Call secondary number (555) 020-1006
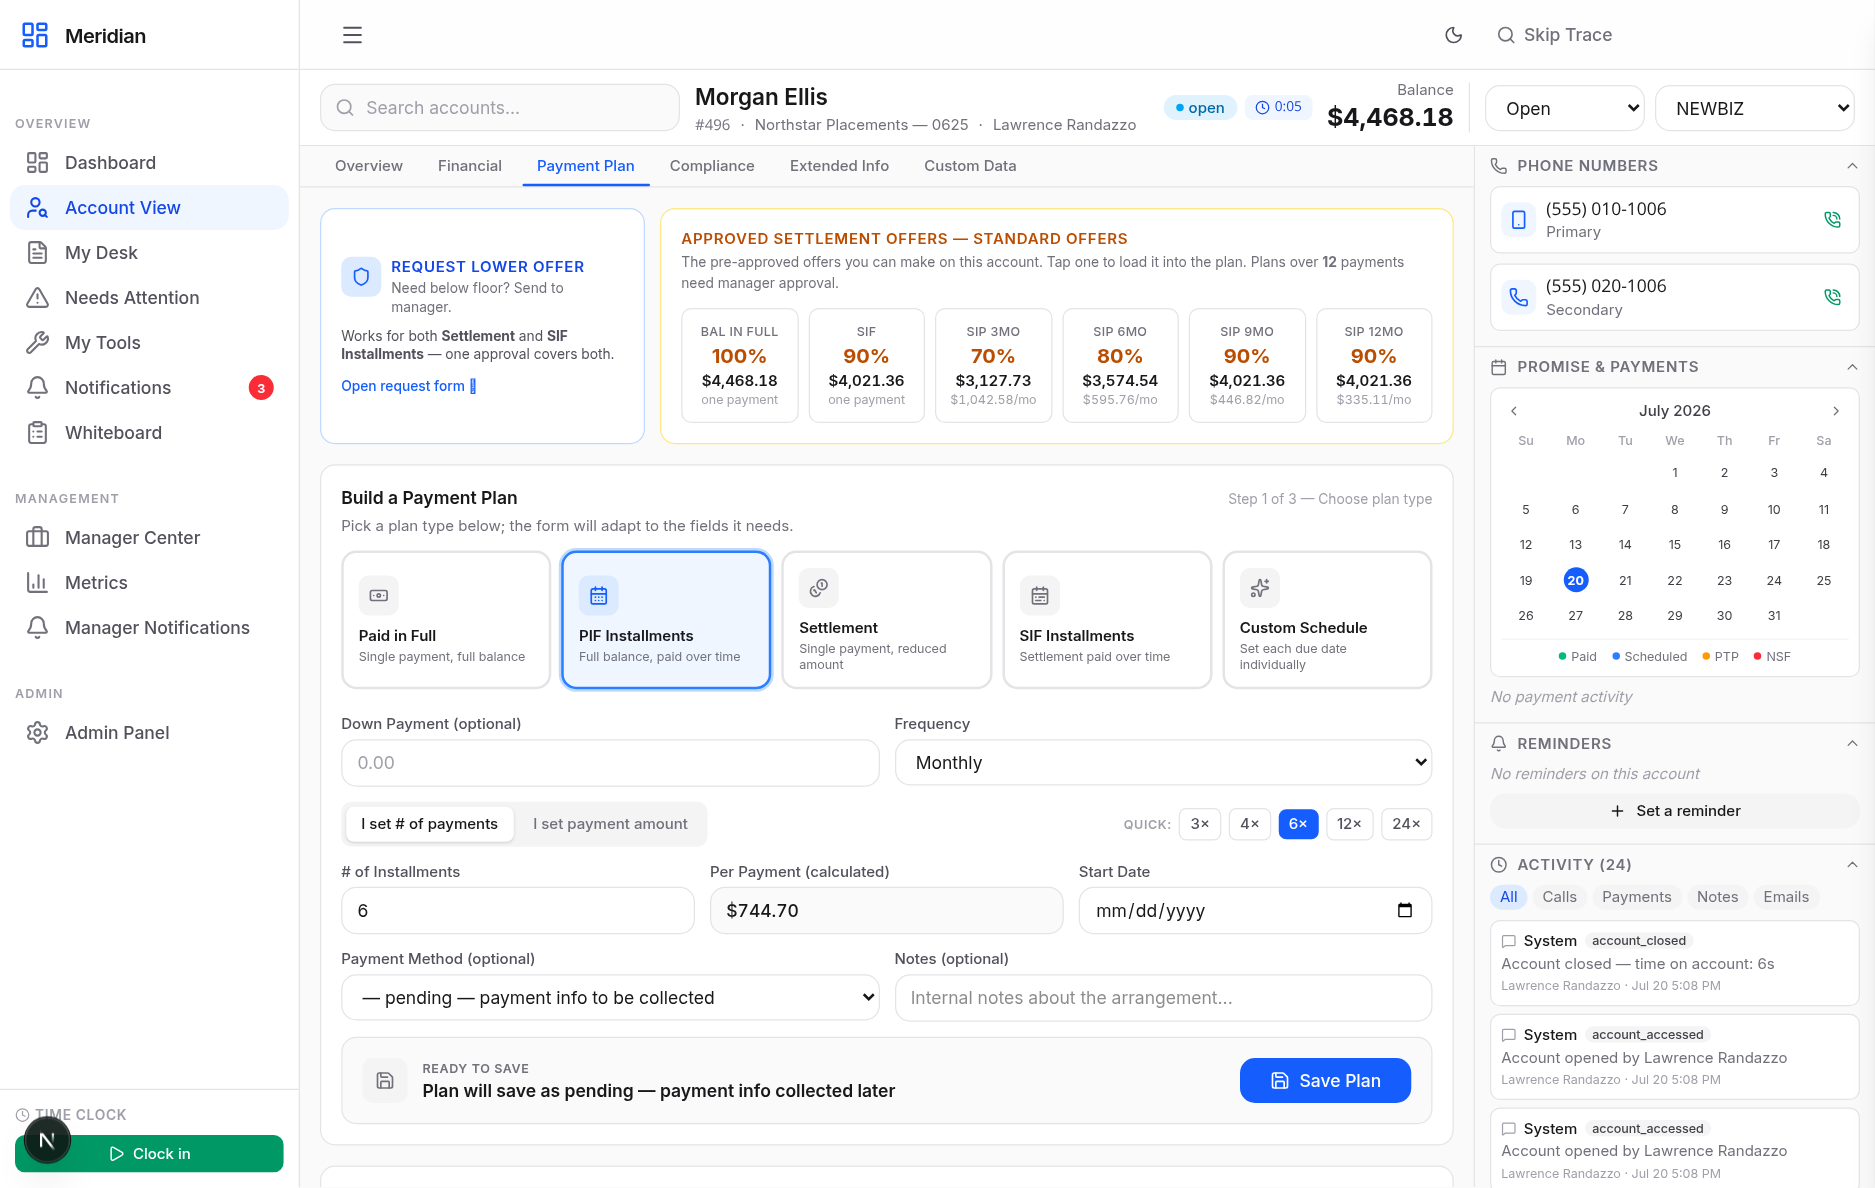 click(1832, 296)
